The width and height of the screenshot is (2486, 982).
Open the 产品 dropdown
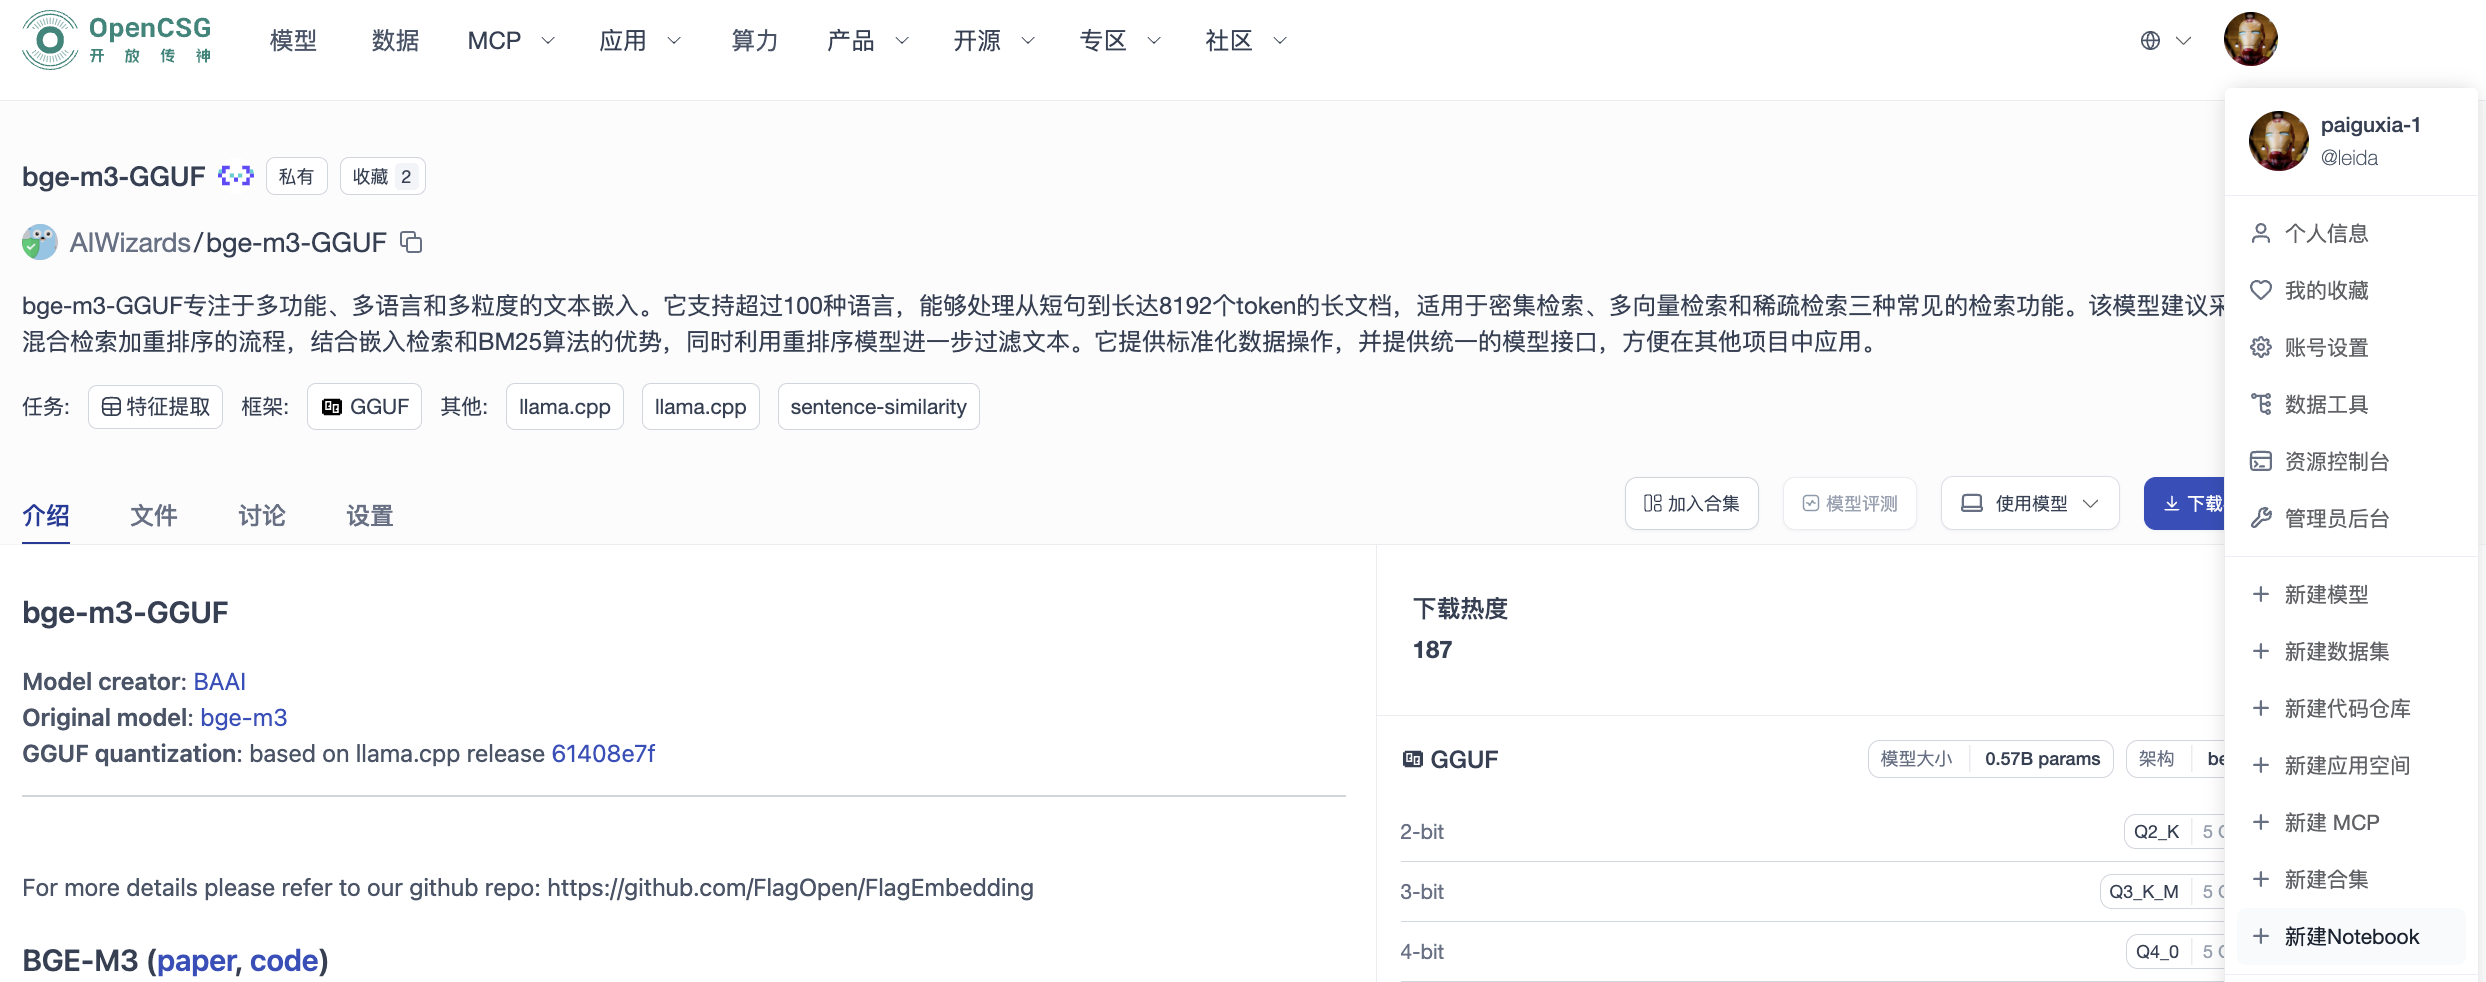(866, 41)
